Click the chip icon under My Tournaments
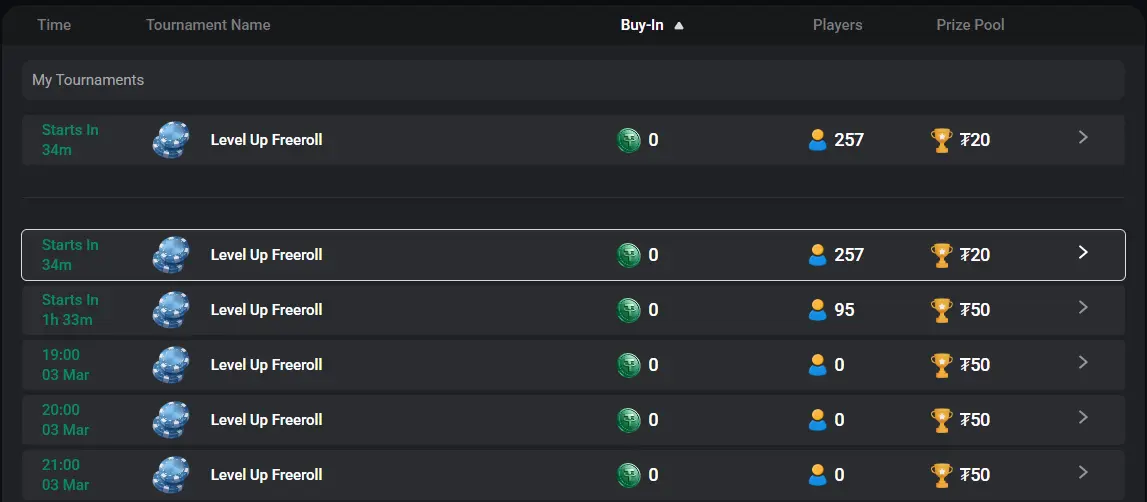The height and width of the screenshot is (502, 1147). [x=171, y=140]
